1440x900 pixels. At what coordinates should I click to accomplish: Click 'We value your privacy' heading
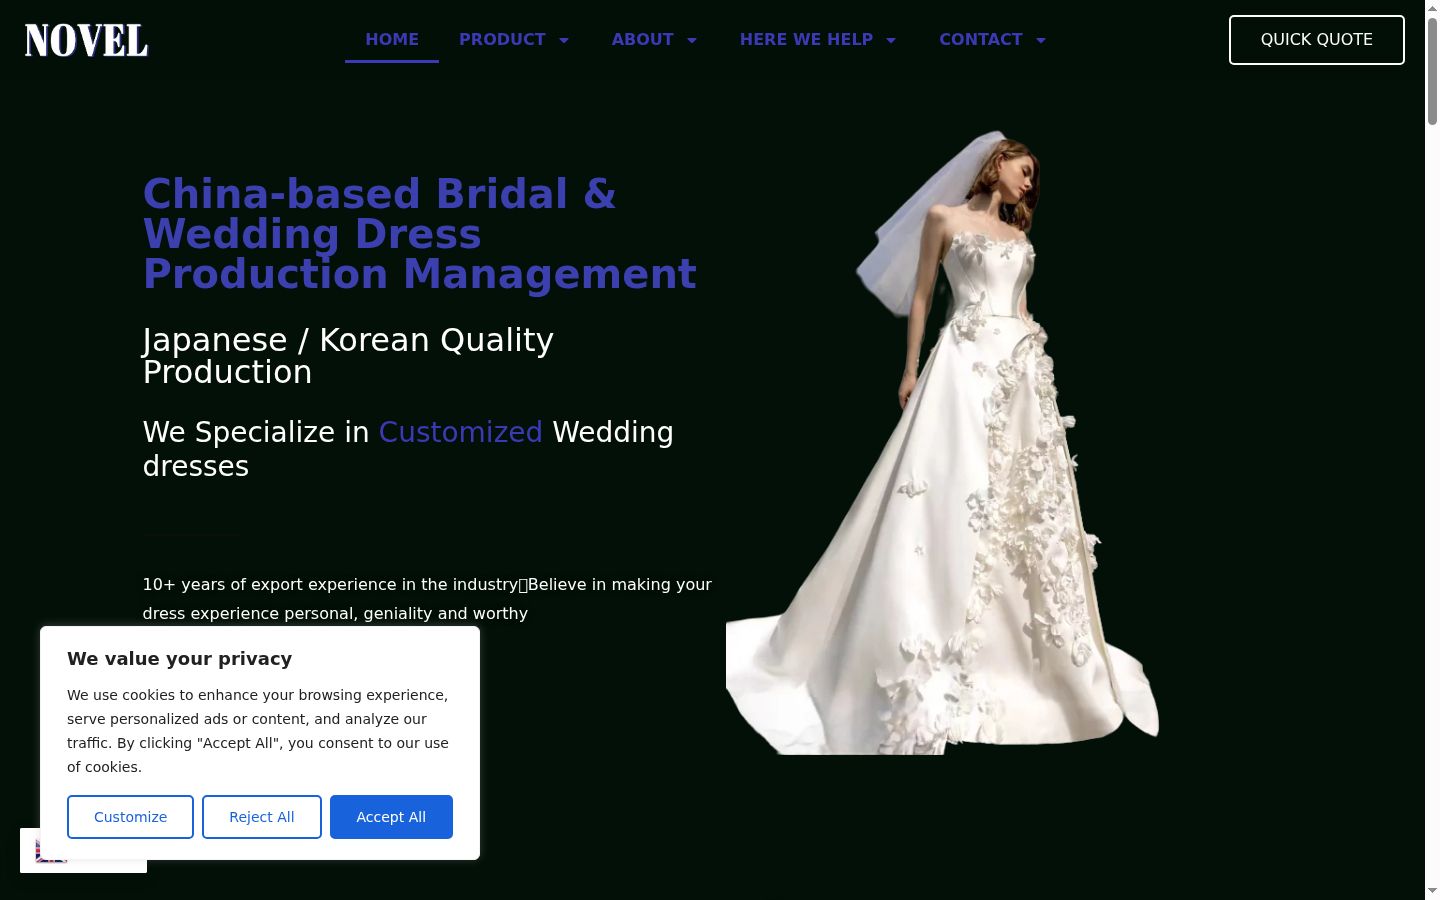coord(180,659)
